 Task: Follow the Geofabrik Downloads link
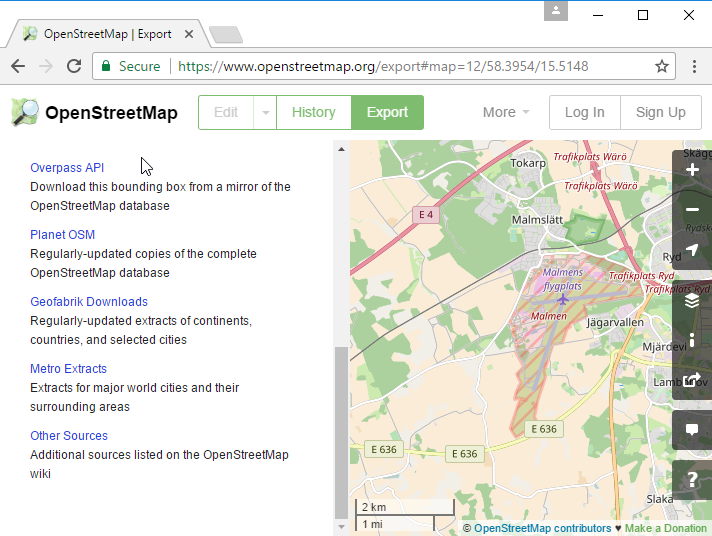click(89, 302)
